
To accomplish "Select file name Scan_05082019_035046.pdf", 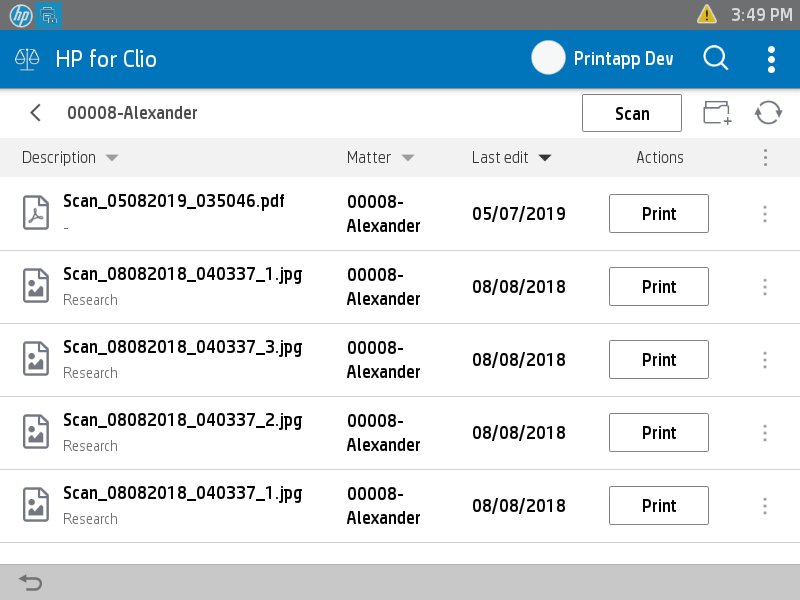I will 173,202.
